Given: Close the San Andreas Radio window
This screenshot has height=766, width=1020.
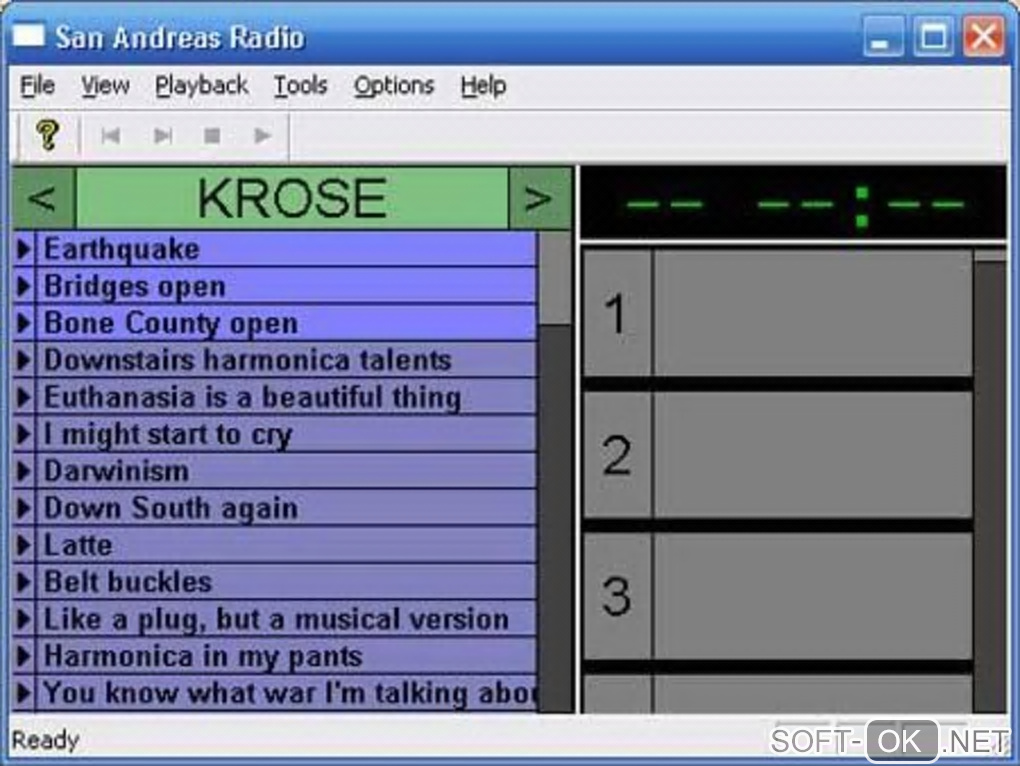Looking at the screenshot, I should click(983, 36).
